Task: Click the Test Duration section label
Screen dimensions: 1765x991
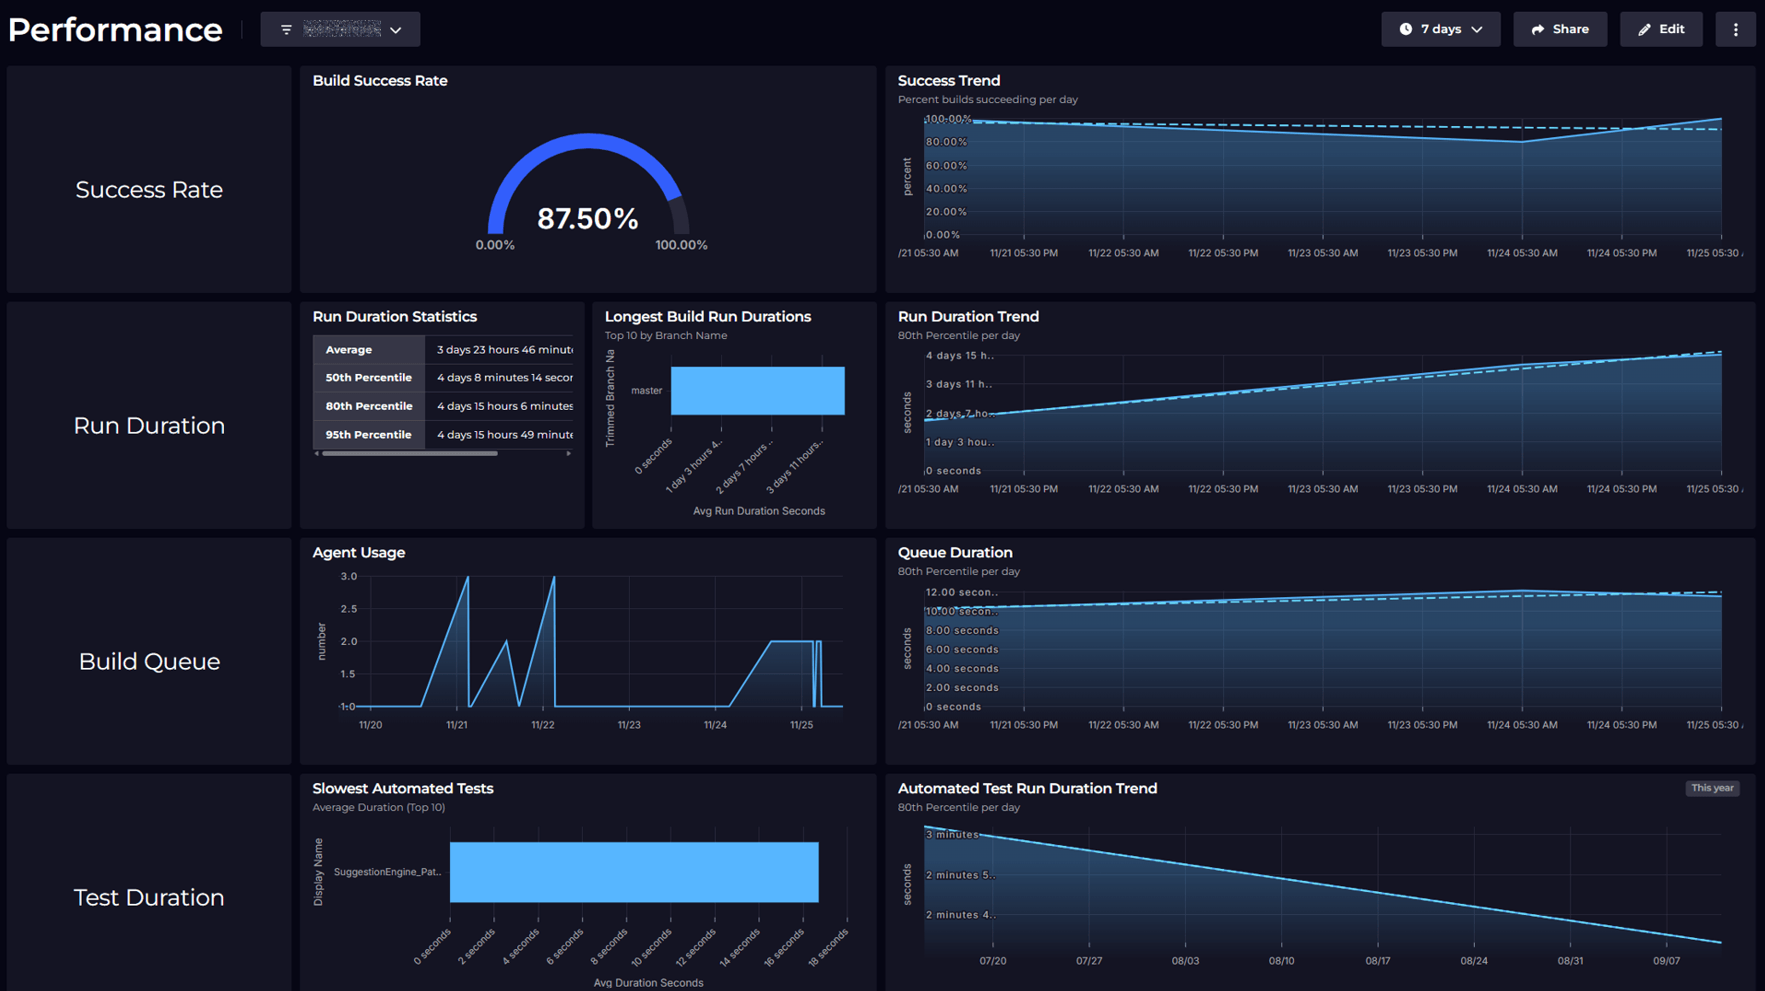Action: coord(149,897)
